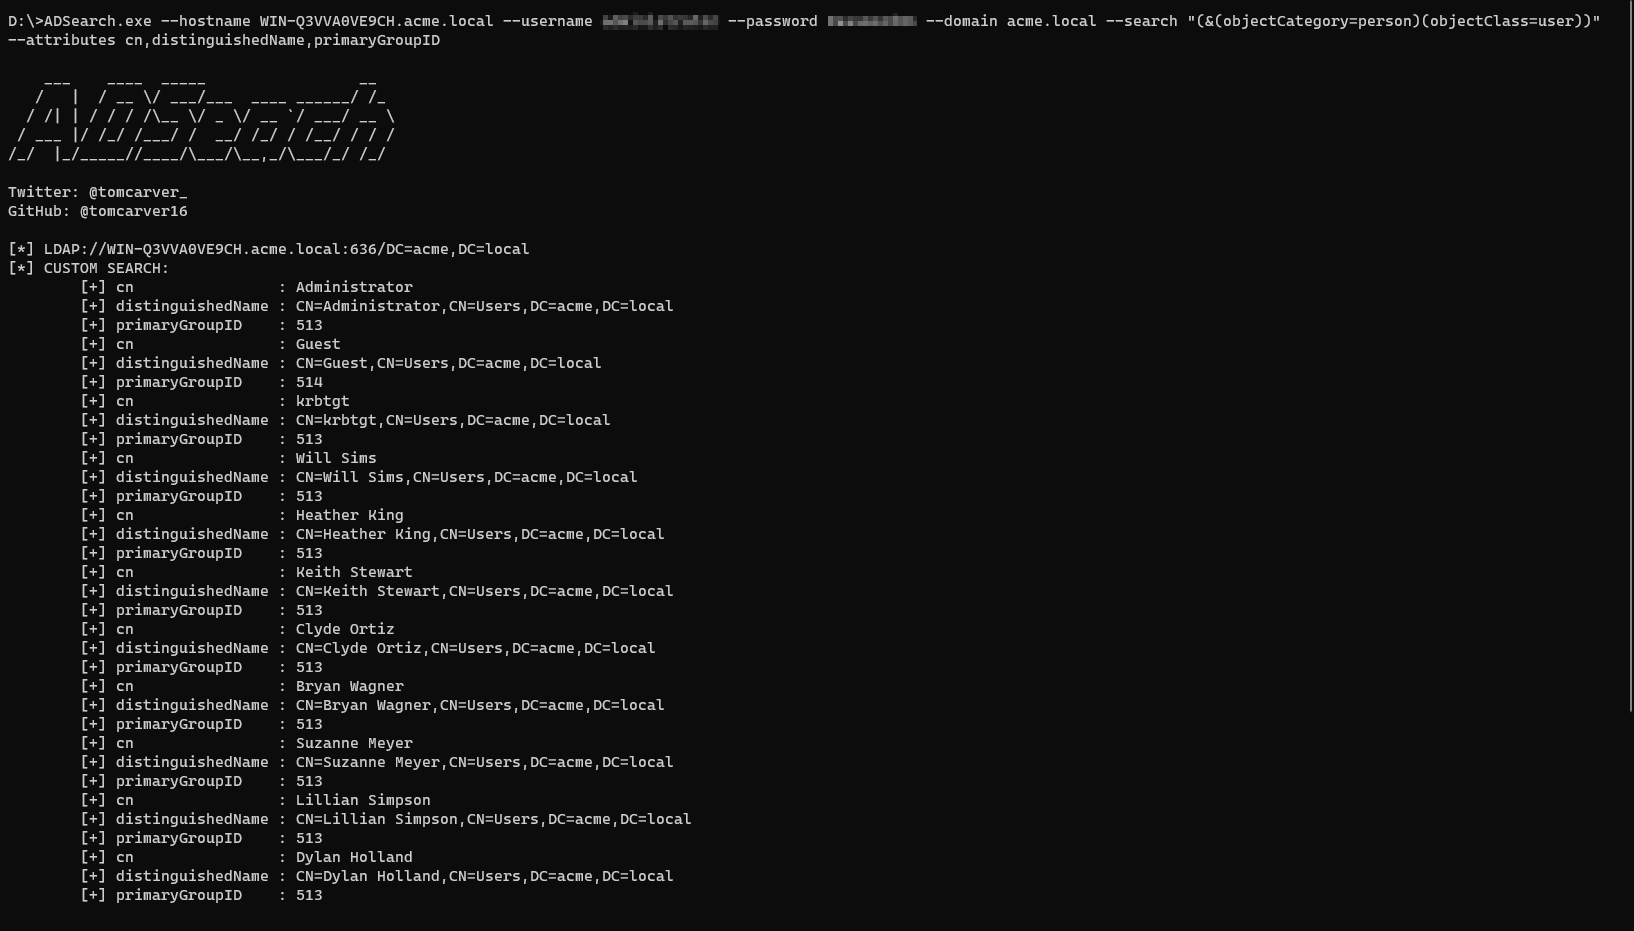1634x931 pixels.
Task: Select CN=Dylan Holland distinguishedName value
Action: (484, 876)
